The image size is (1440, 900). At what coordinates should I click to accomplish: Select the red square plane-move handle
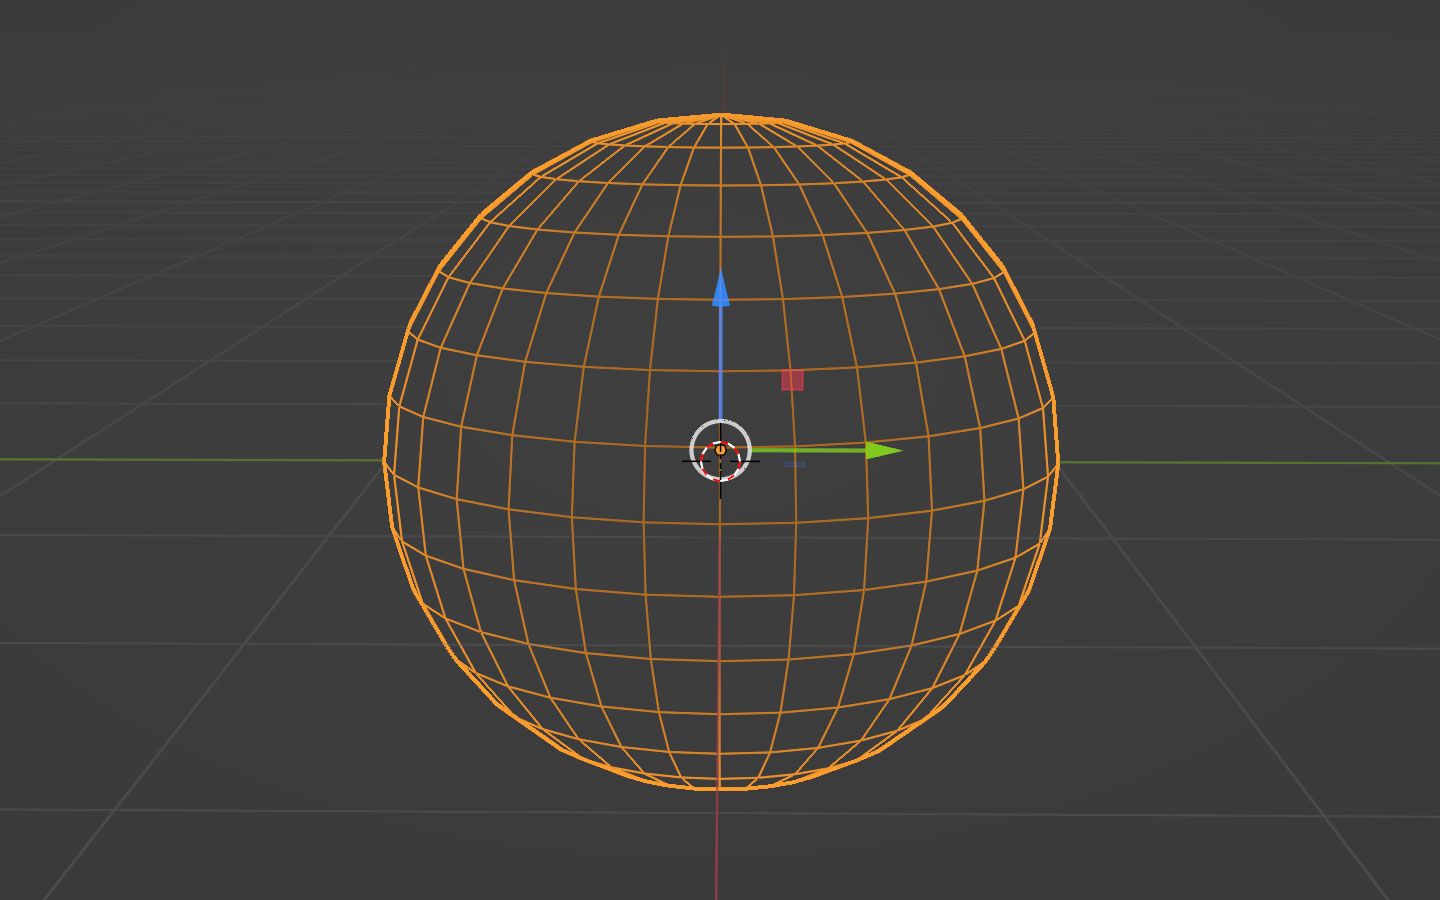point(792,380)
